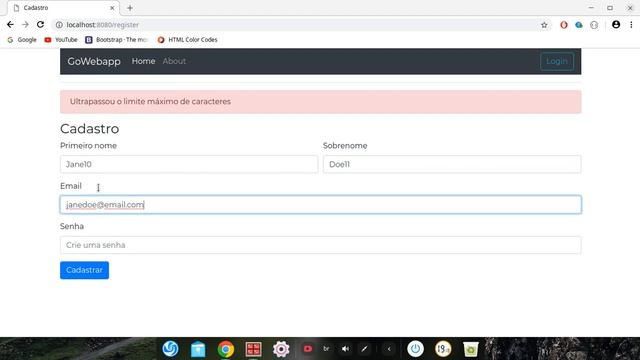This screenshot has height=360, width=640.
Task: Open the clock icon in dock
Action: pos(443,349)
